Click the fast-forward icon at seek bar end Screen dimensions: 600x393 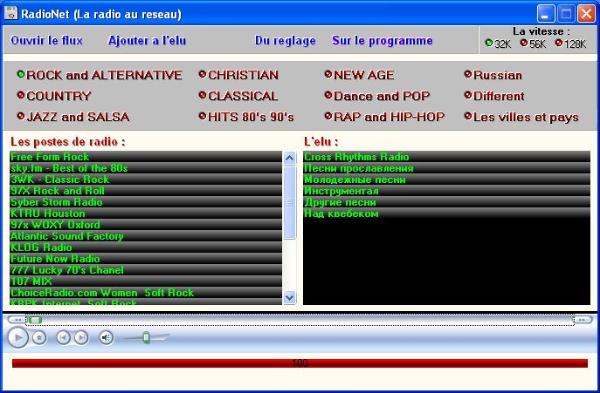pyautogui.click(x=582, y=320)
